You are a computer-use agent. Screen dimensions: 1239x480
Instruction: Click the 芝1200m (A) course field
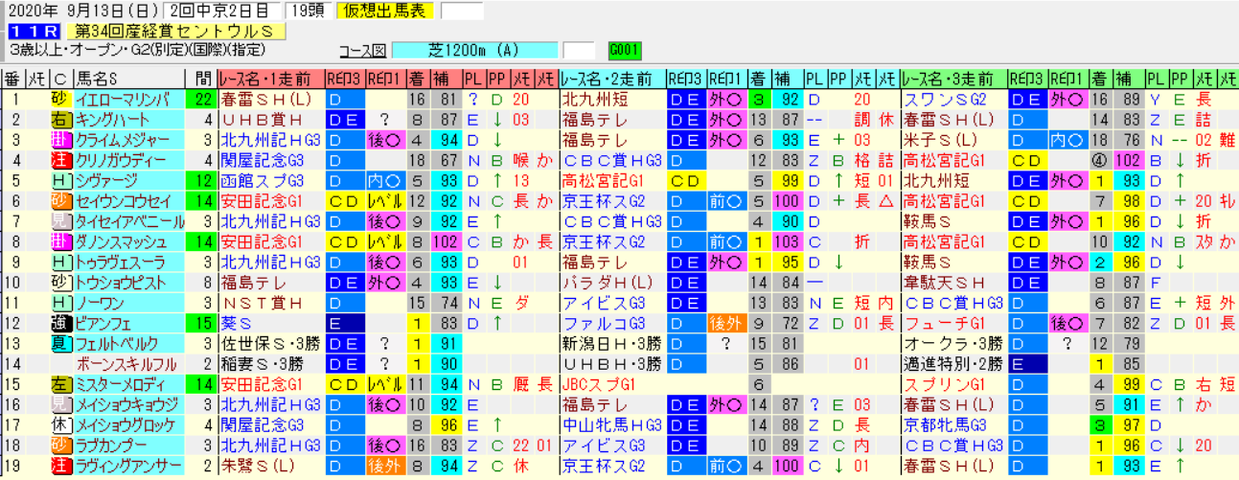click(475, 50)
